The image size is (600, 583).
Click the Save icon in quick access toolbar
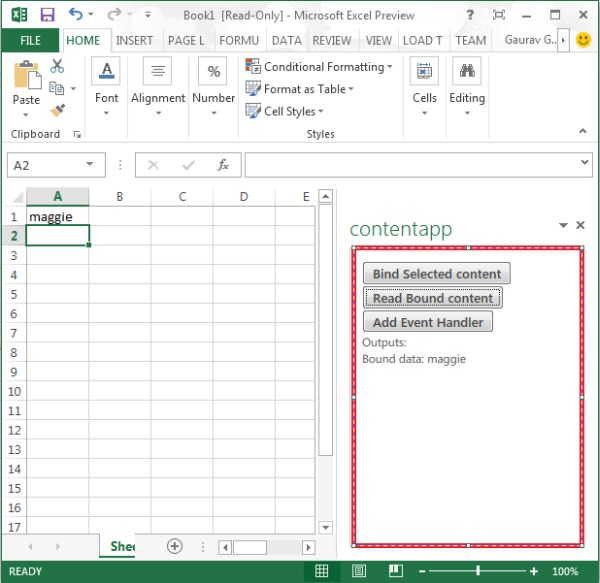tap(47, 15)
